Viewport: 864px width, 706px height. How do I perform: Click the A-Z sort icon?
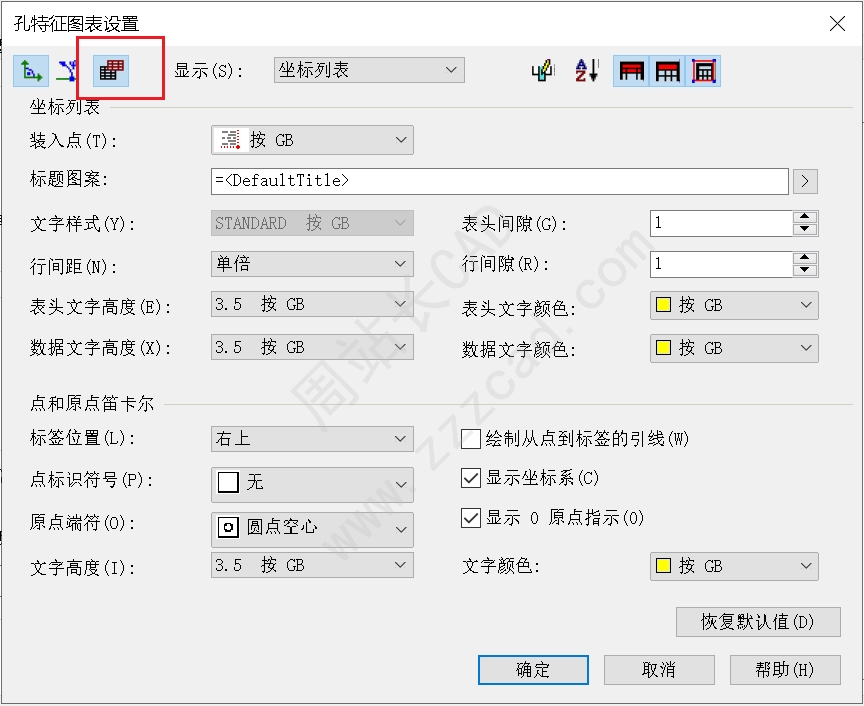tap(586, 71)
